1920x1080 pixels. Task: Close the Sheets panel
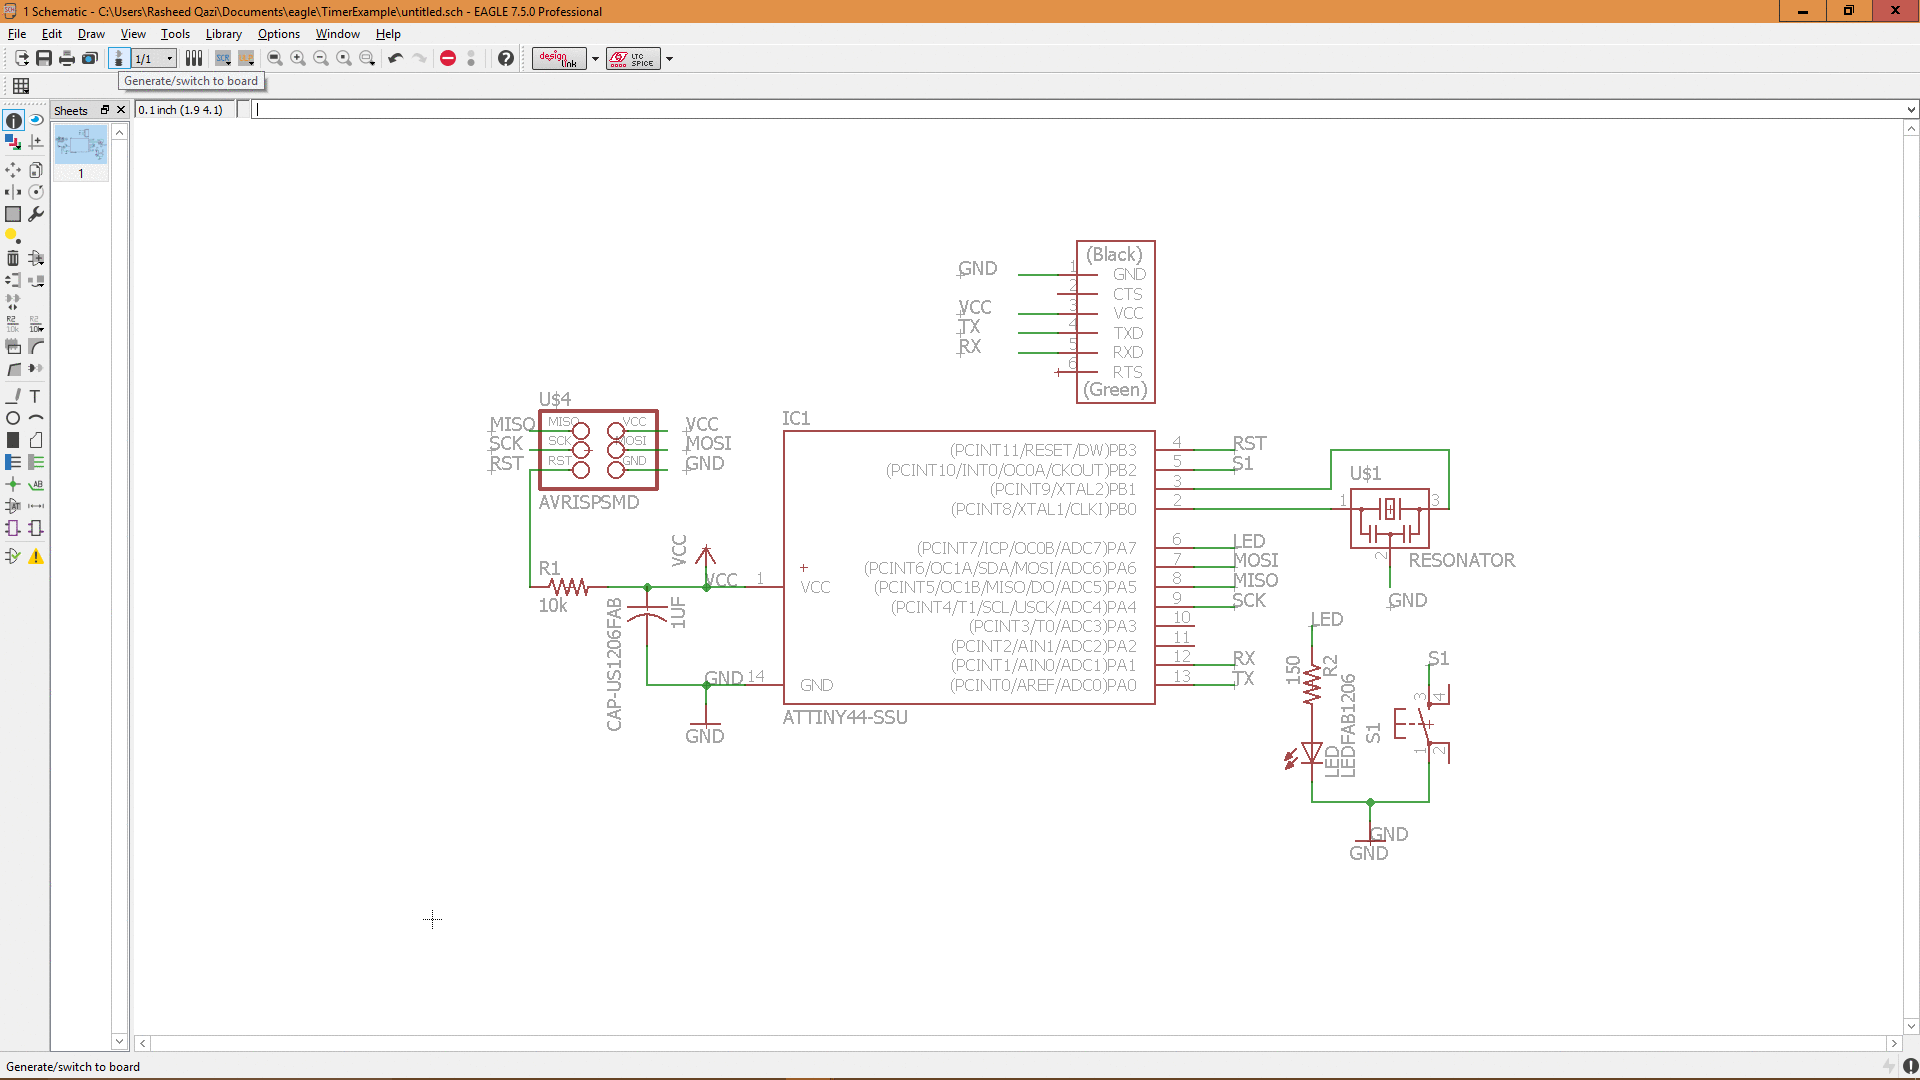point(121,110)
